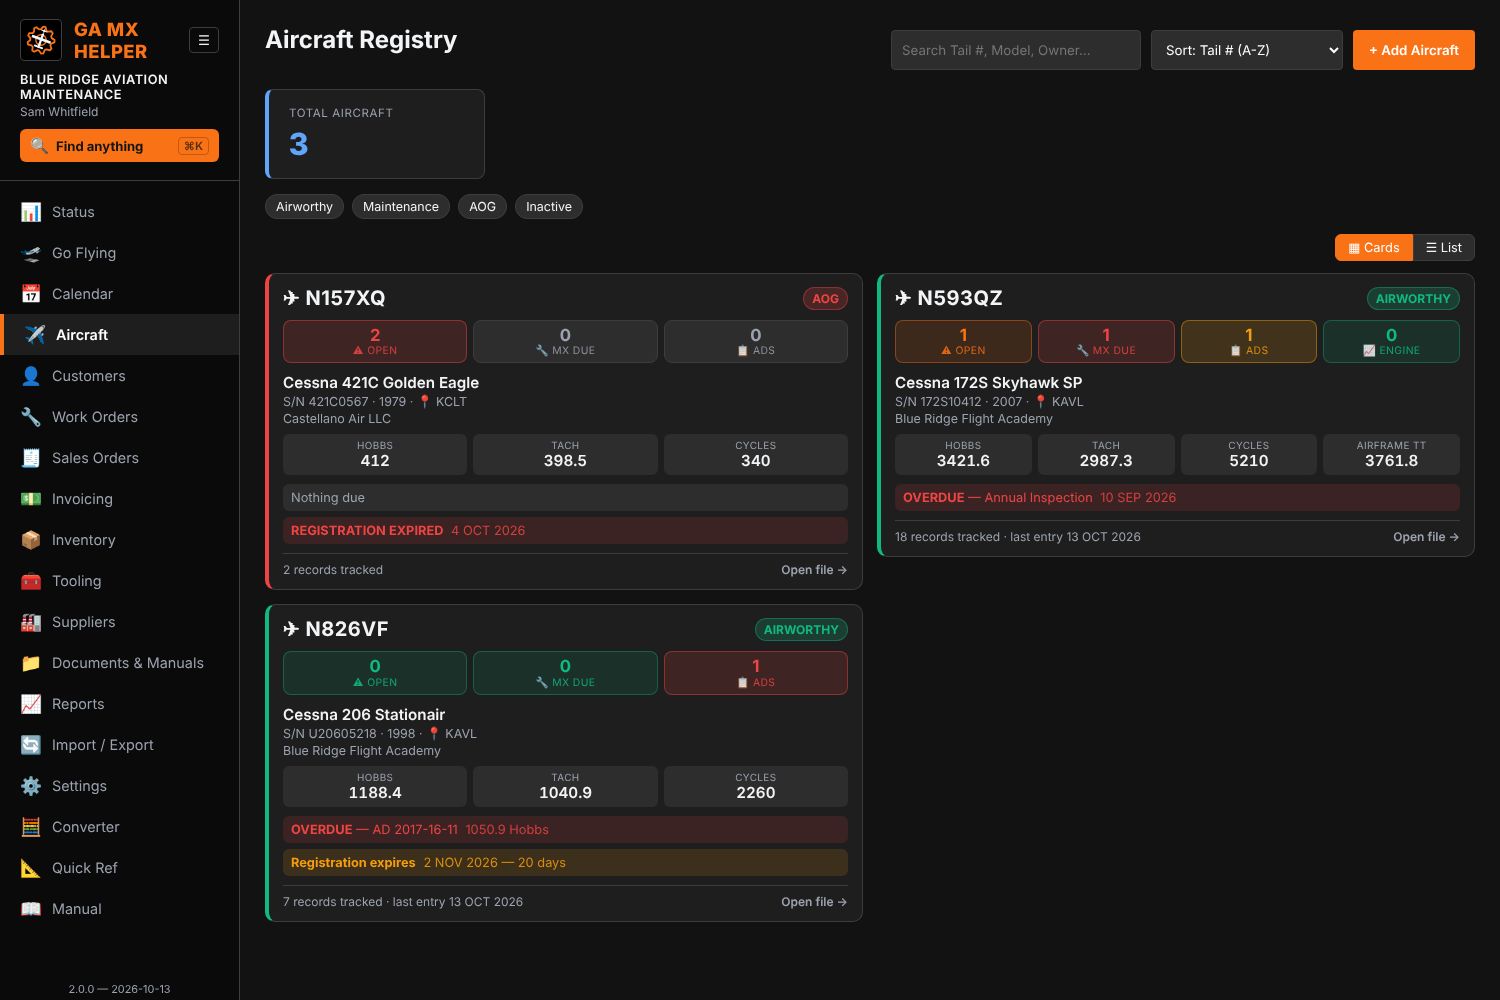Viewport: 1500px width, 1000px height.
Task: Navigate to Inventory page
Action: coord(120,540)
